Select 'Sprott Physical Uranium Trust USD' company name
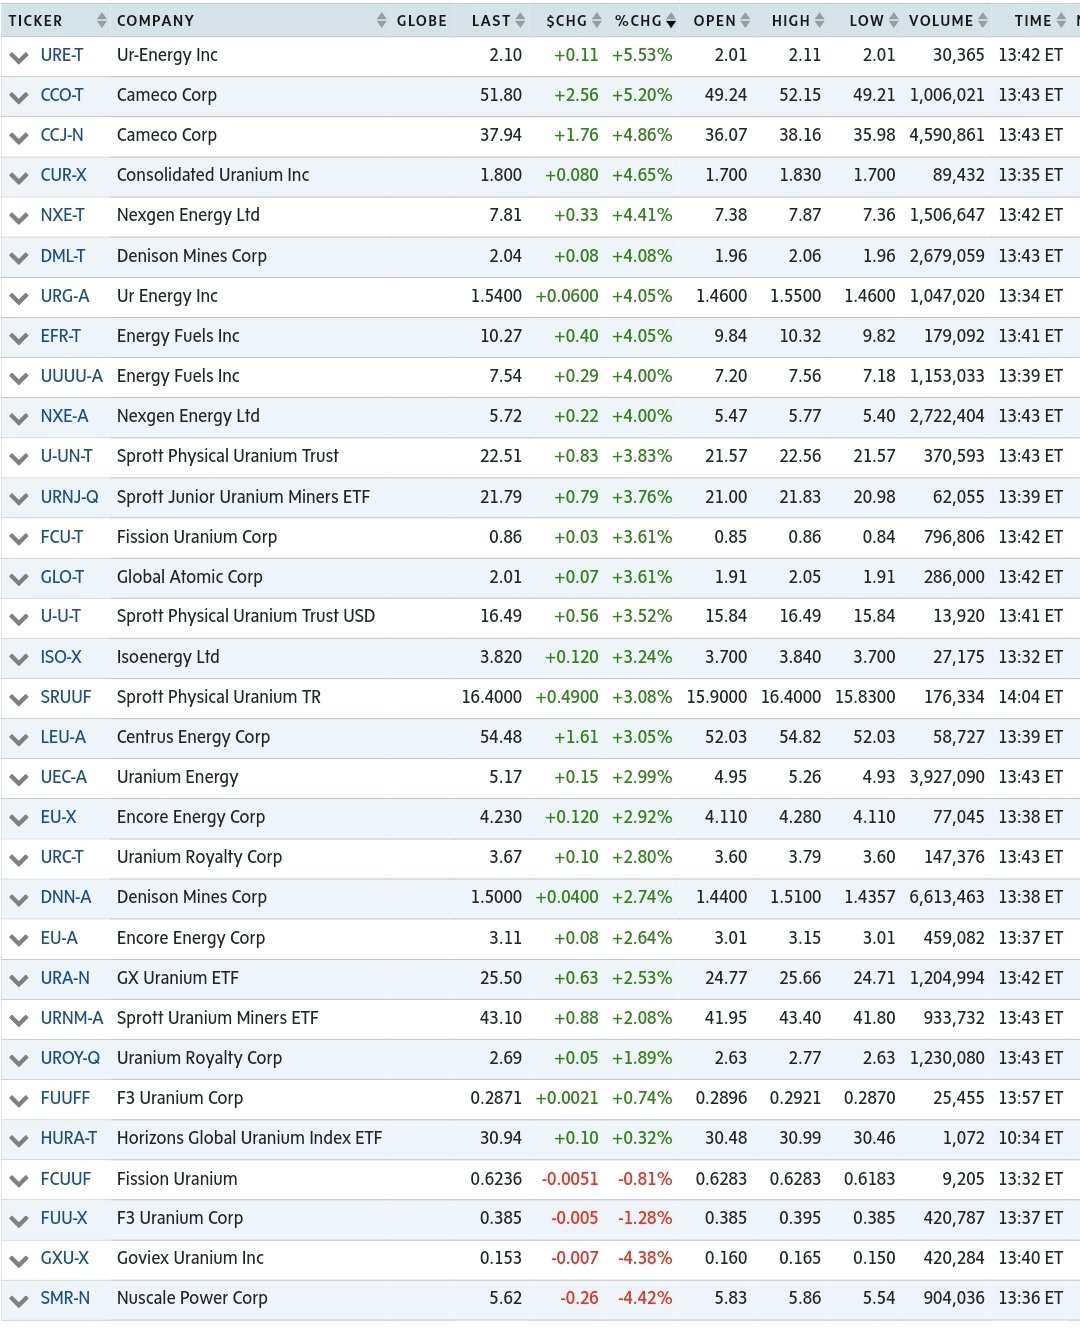The height and width of the screenshot is (1328, 1080). (246, 616)
